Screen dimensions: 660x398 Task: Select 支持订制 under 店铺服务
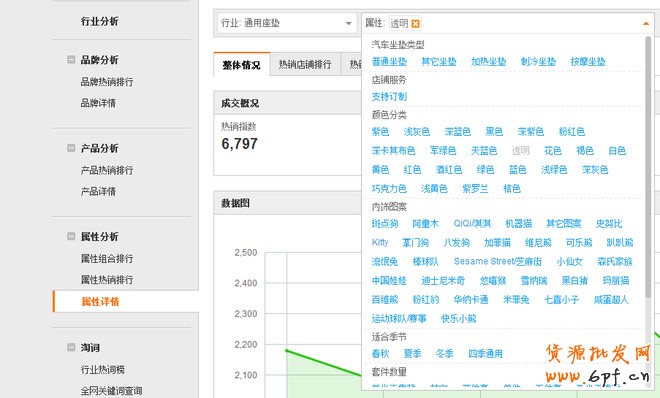[389, 96]
